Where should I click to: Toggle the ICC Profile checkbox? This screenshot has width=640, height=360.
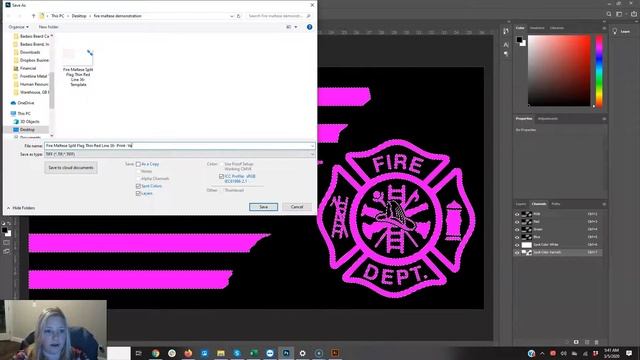click(222, 176)
